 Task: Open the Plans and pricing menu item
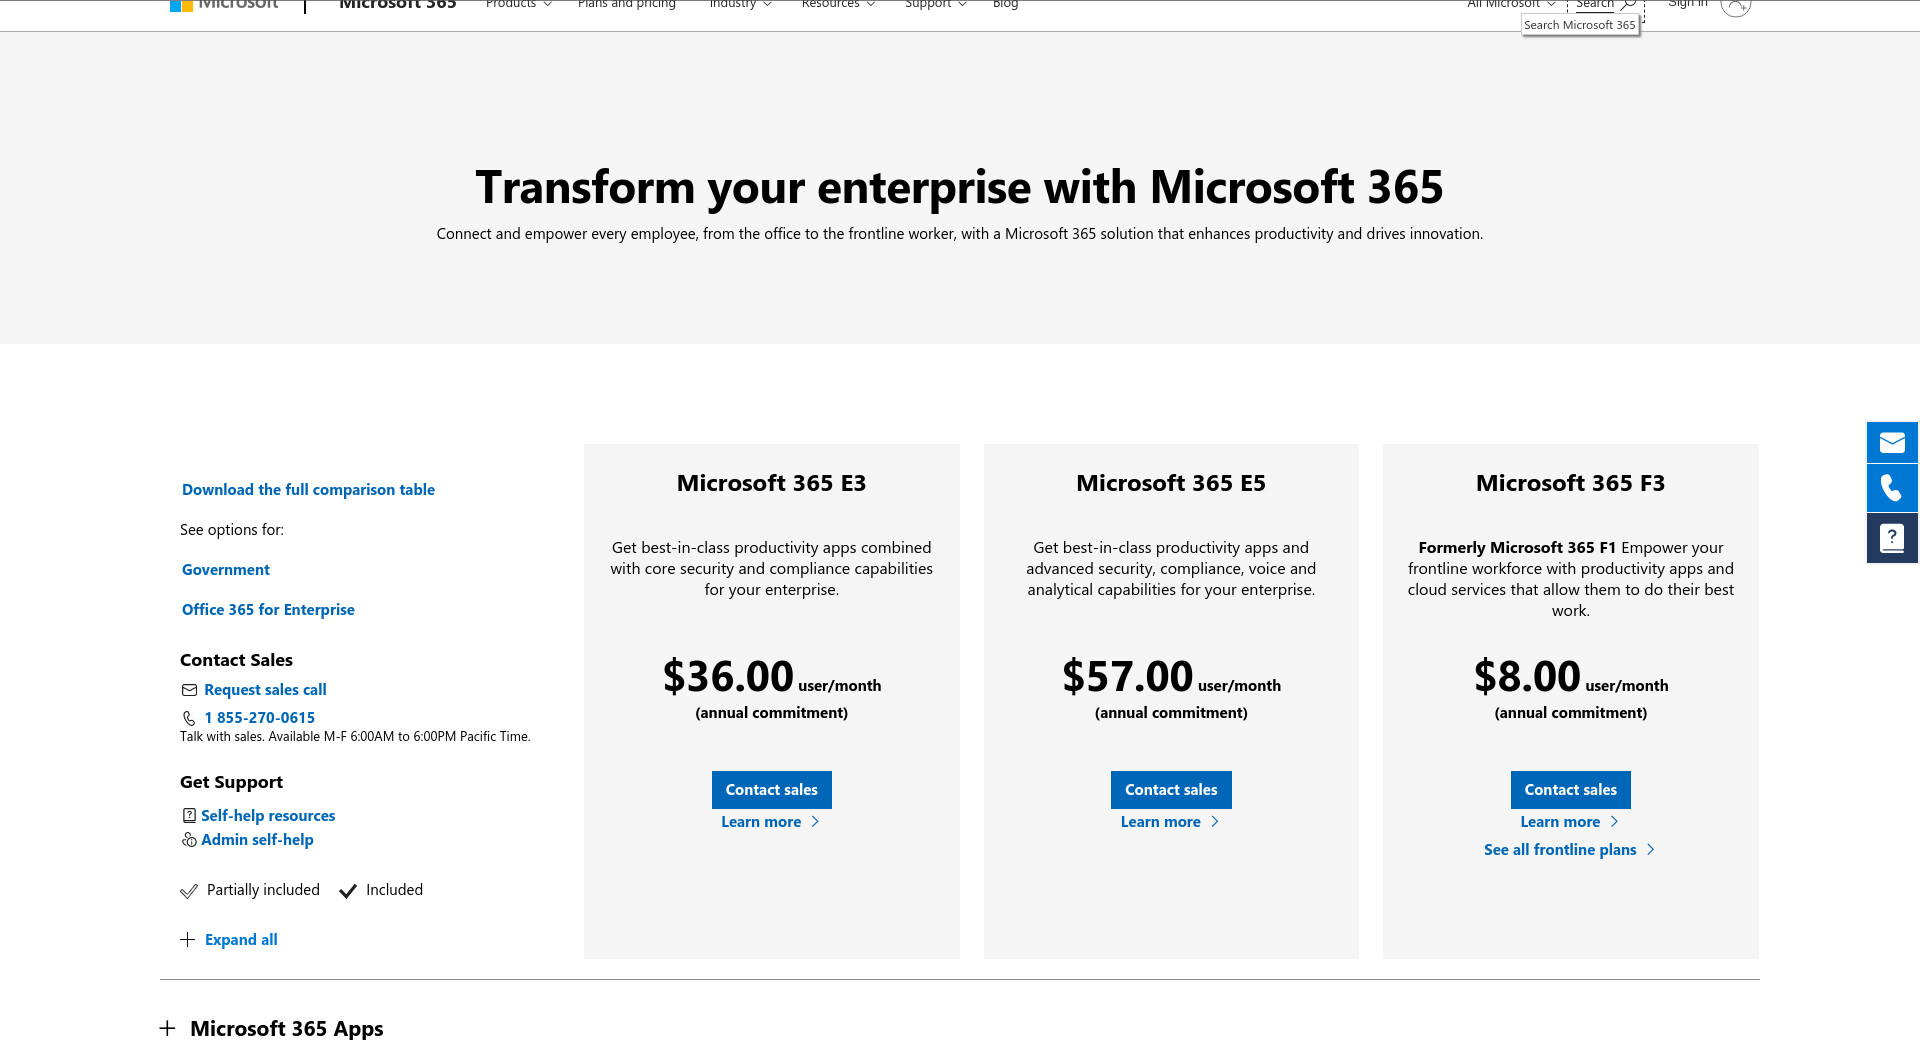pyautogui.click(x=627, y=5)
